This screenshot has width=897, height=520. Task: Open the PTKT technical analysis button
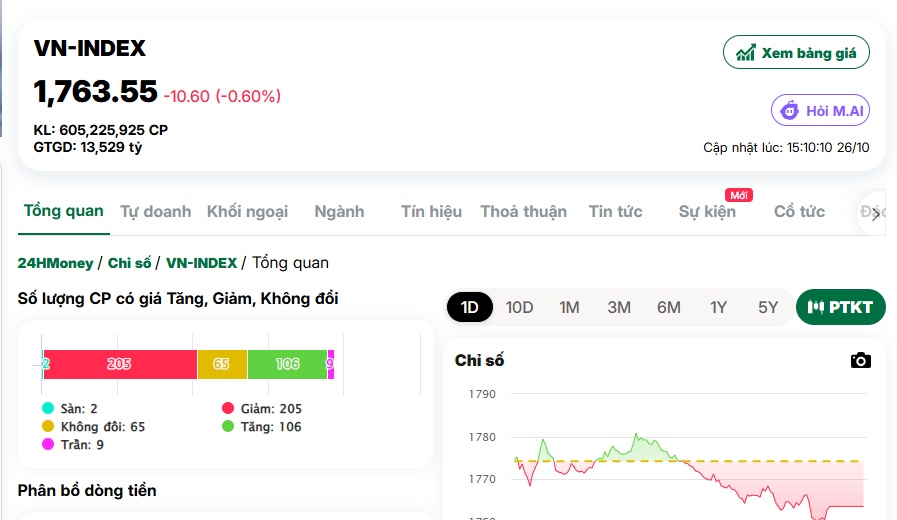click(x=840, y=307)
